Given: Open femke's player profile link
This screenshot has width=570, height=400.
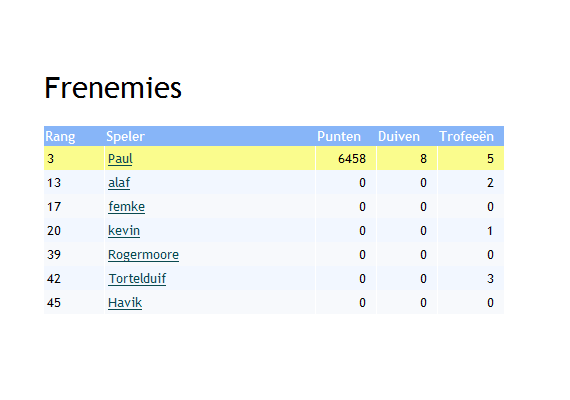Looking at the screenshot, I should pos(127,207).
